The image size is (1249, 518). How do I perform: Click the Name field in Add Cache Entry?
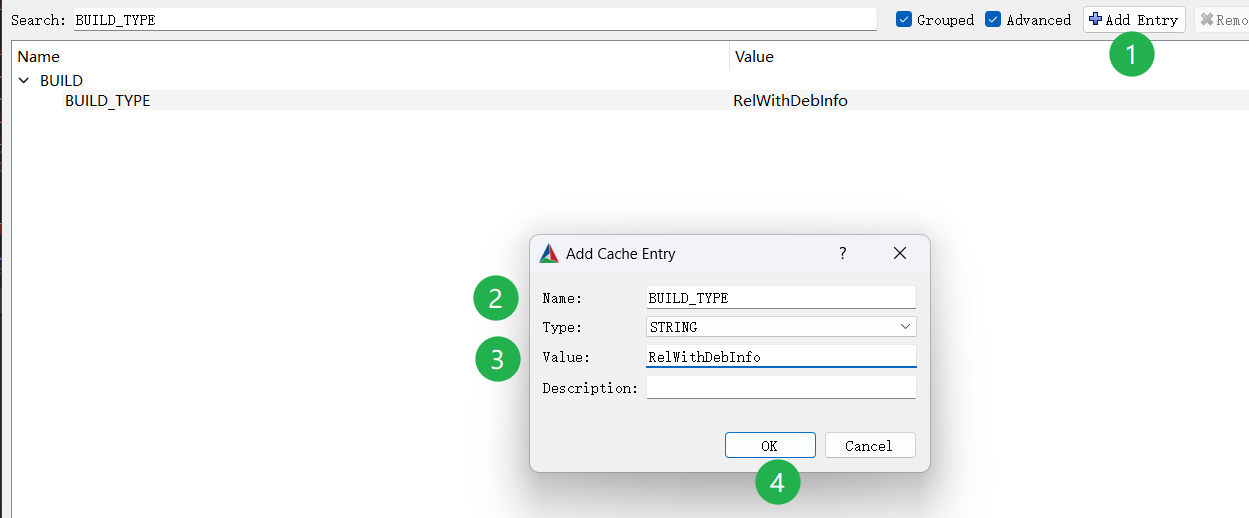tap(781, 298)
